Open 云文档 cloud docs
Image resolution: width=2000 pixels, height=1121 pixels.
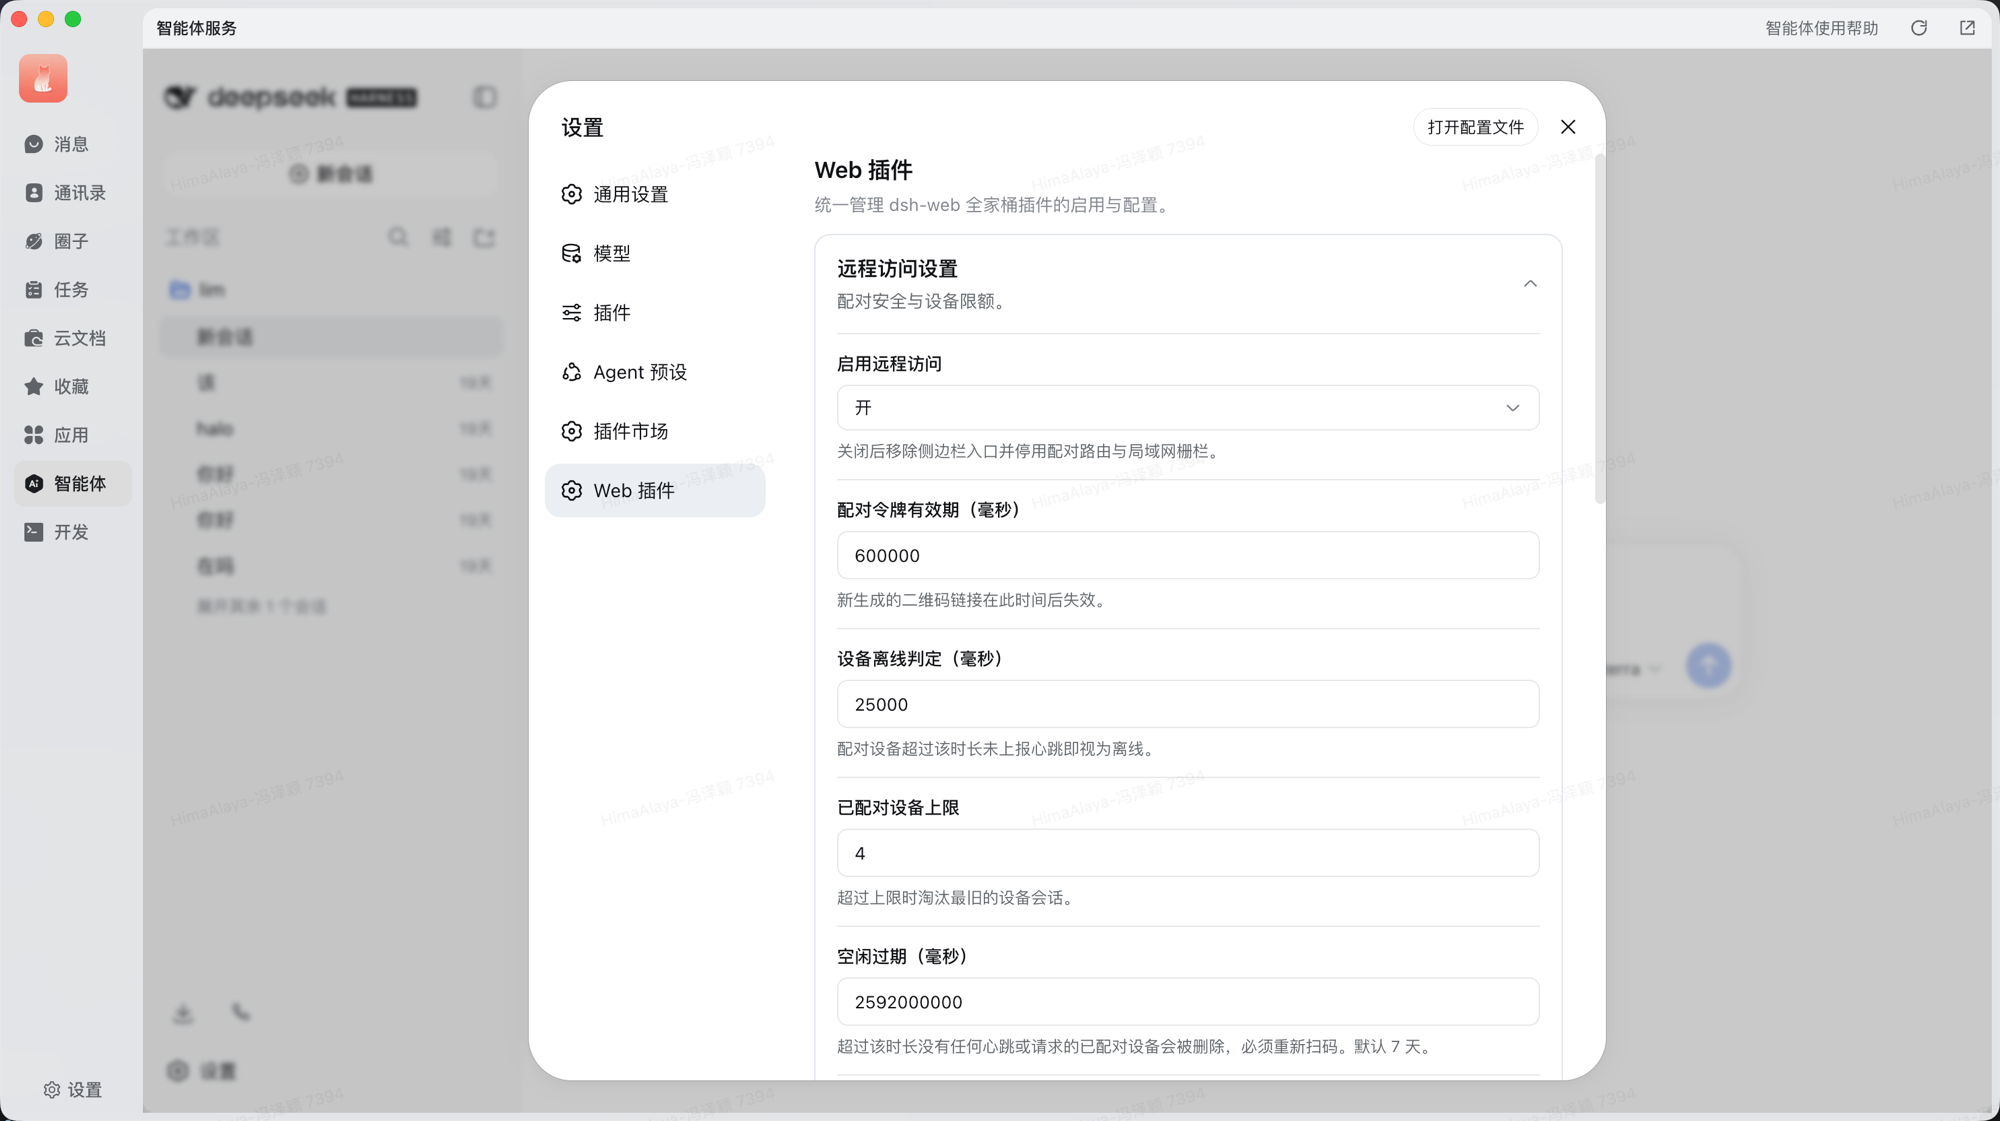point(71,338)
